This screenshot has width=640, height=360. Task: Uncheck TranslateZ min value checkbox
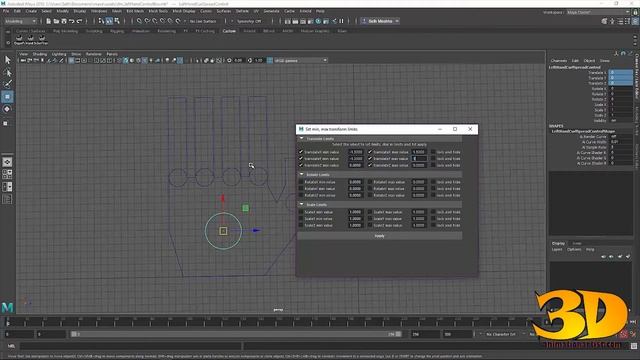pos(301,165)
